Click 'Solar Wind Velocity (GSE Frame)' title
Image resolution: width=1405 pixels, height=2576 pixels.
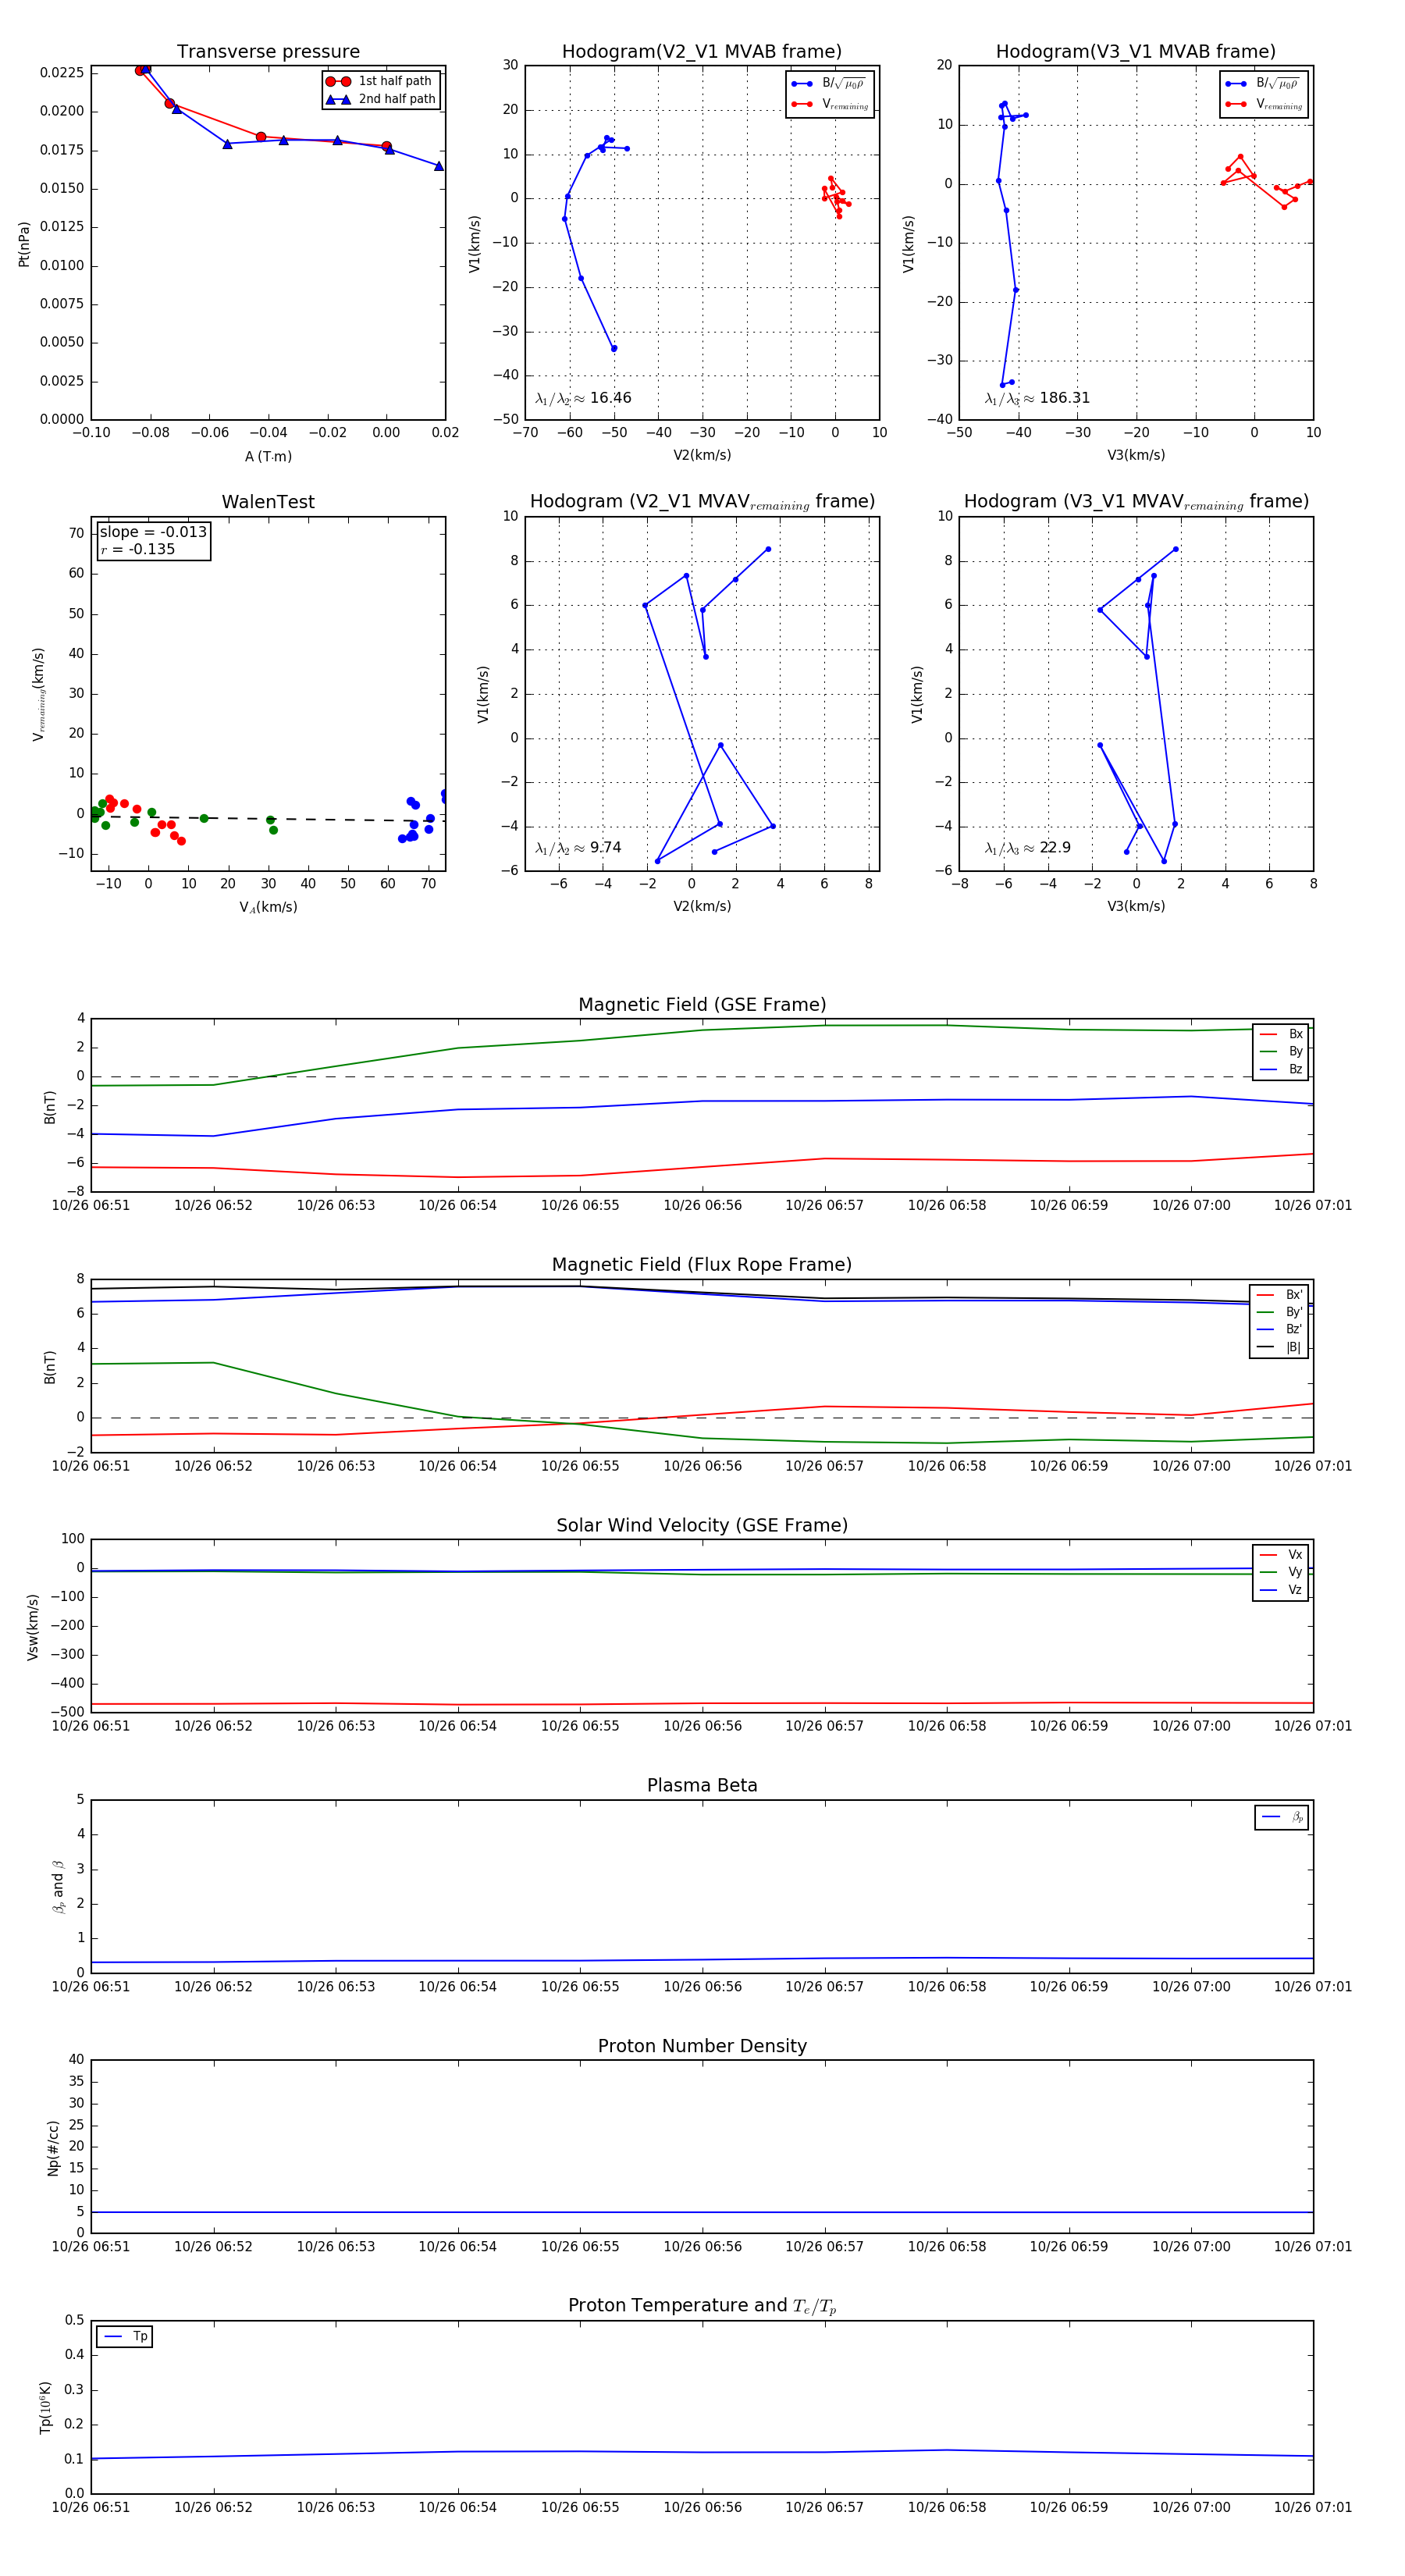pos(702,1525)
